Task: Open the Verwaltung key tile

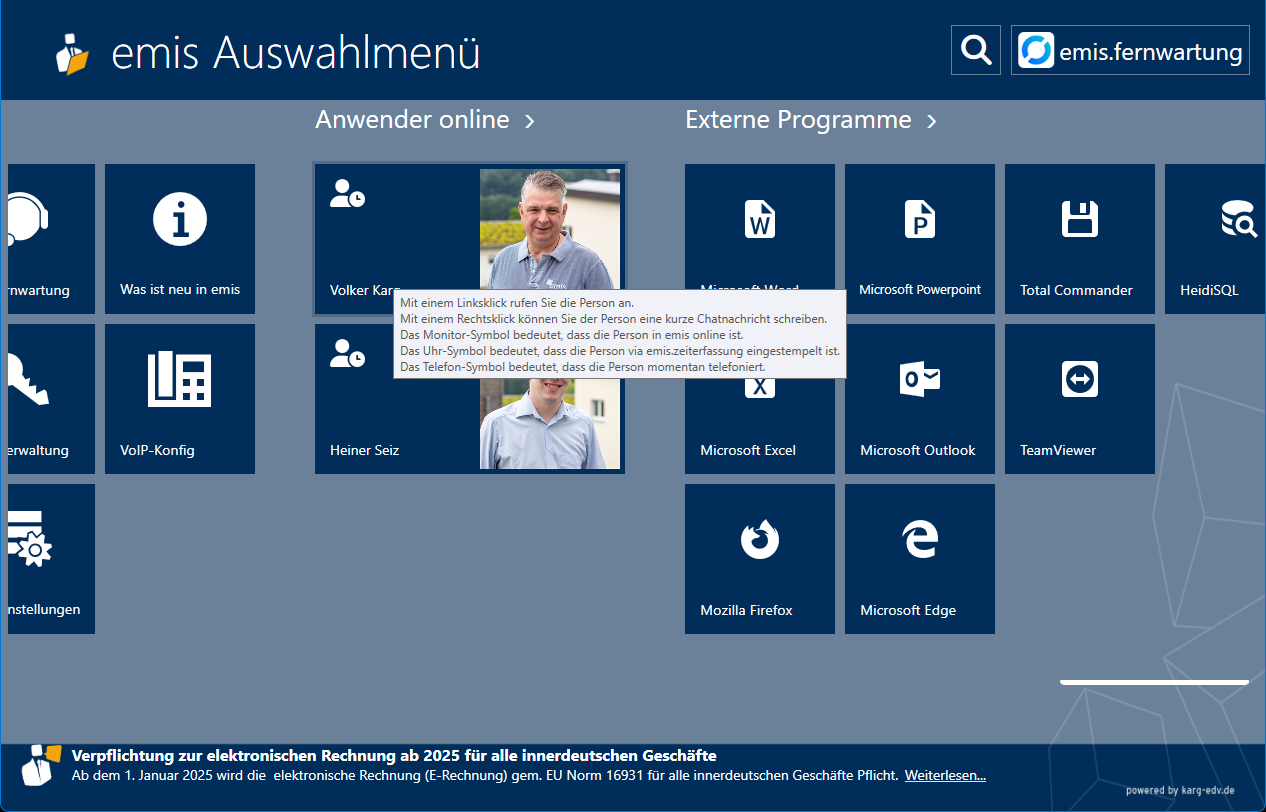Action: [x=51, y=399]
